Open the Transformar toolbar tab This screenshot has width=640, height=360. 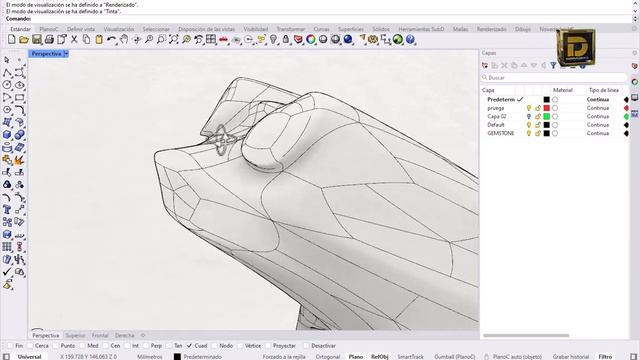[291, 29]
